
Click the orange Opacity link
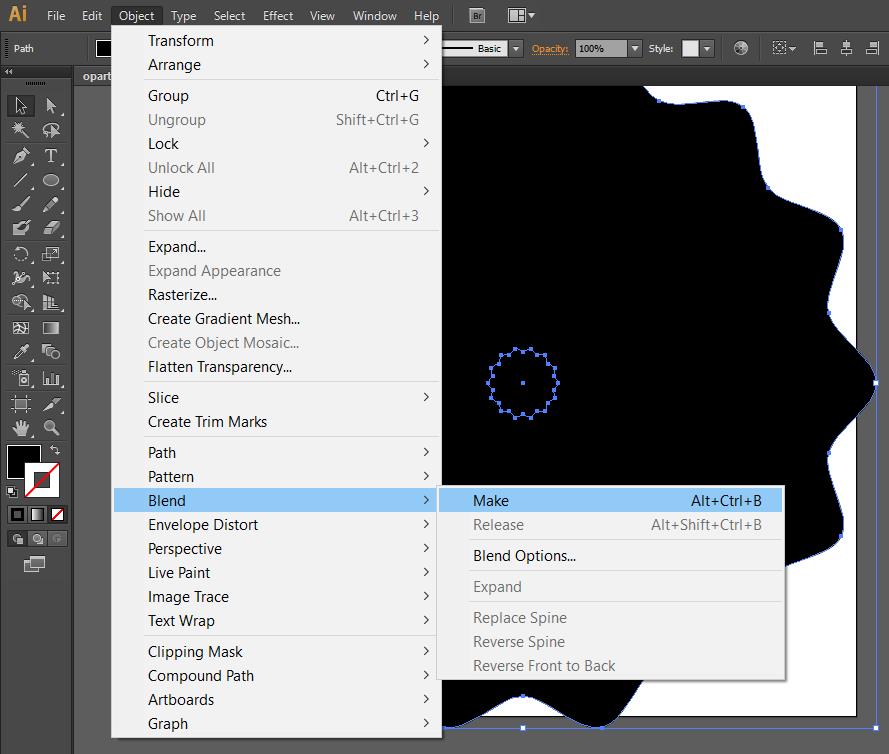(x=549, y=48)
